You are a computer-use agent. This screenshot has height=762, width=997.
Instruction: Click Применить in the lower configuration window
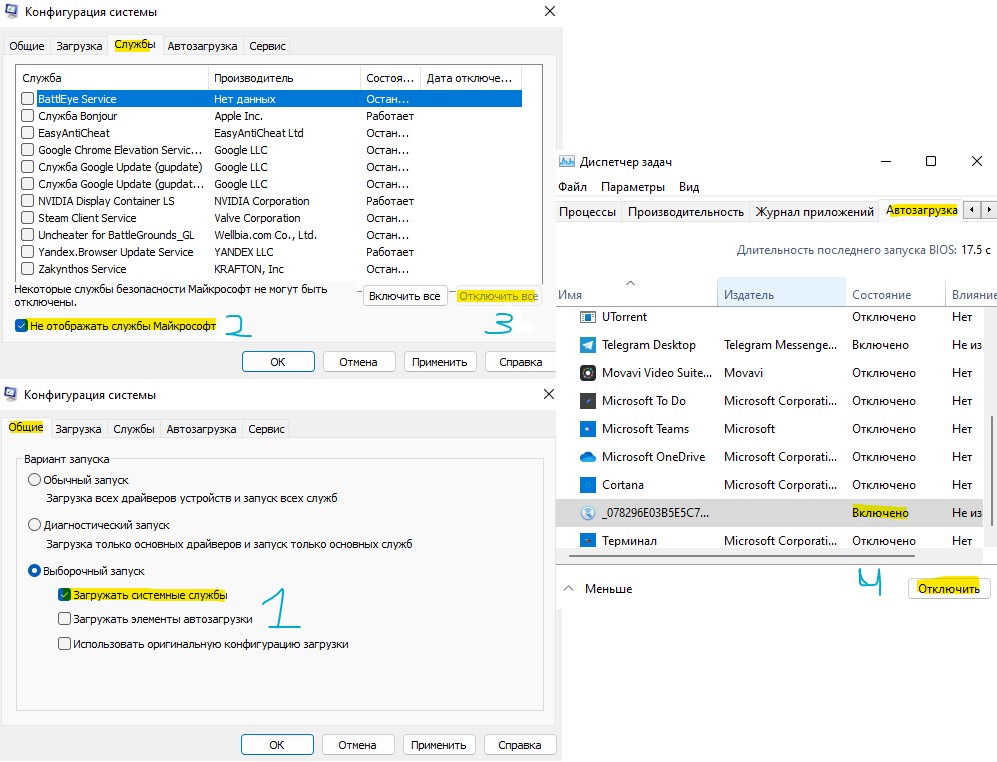pos(438,744)
